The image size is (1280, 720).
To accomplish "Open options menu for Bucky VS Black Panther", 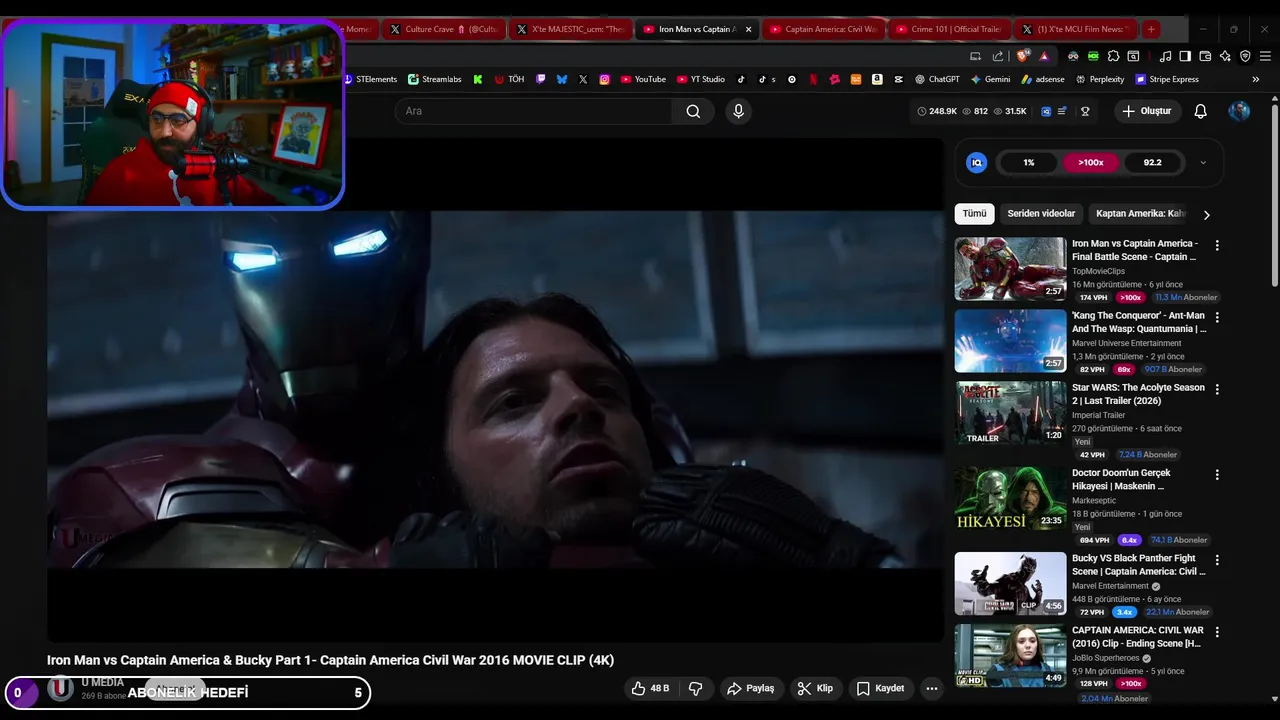I will 1217,560.
